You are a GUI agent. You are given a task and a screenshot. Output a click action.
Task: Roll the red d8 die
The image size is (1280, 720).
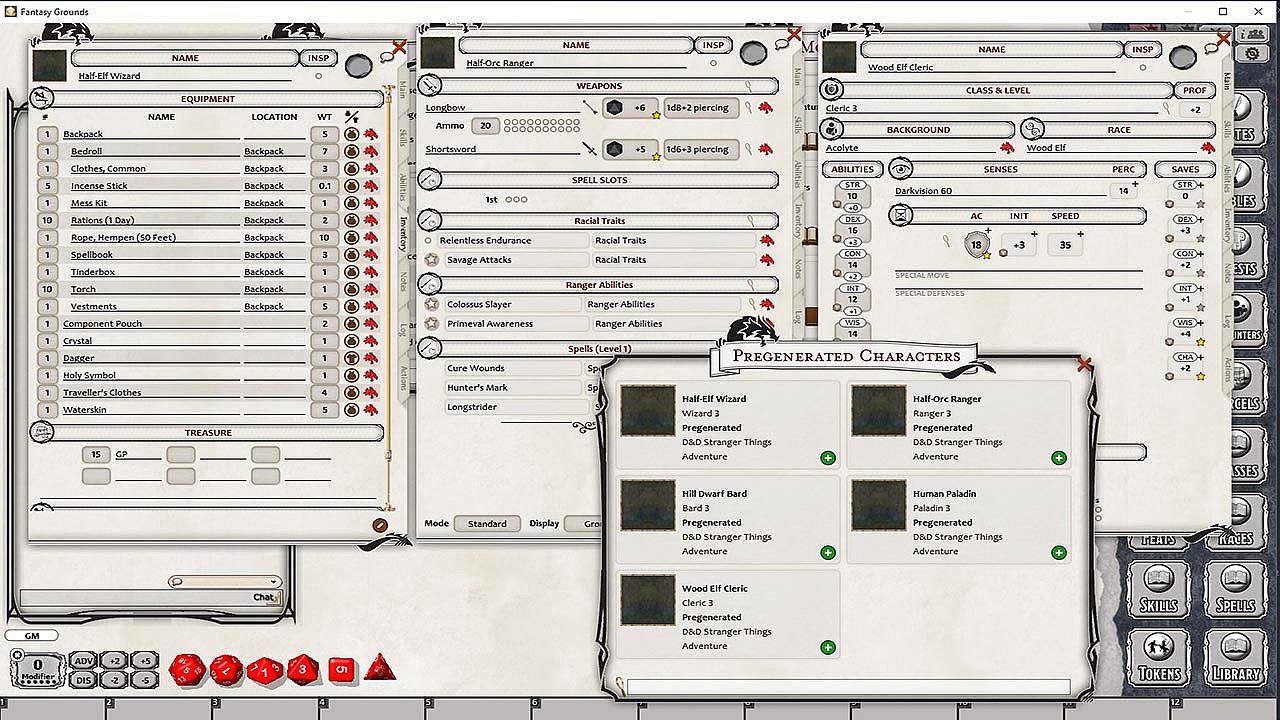coord(303,669)
